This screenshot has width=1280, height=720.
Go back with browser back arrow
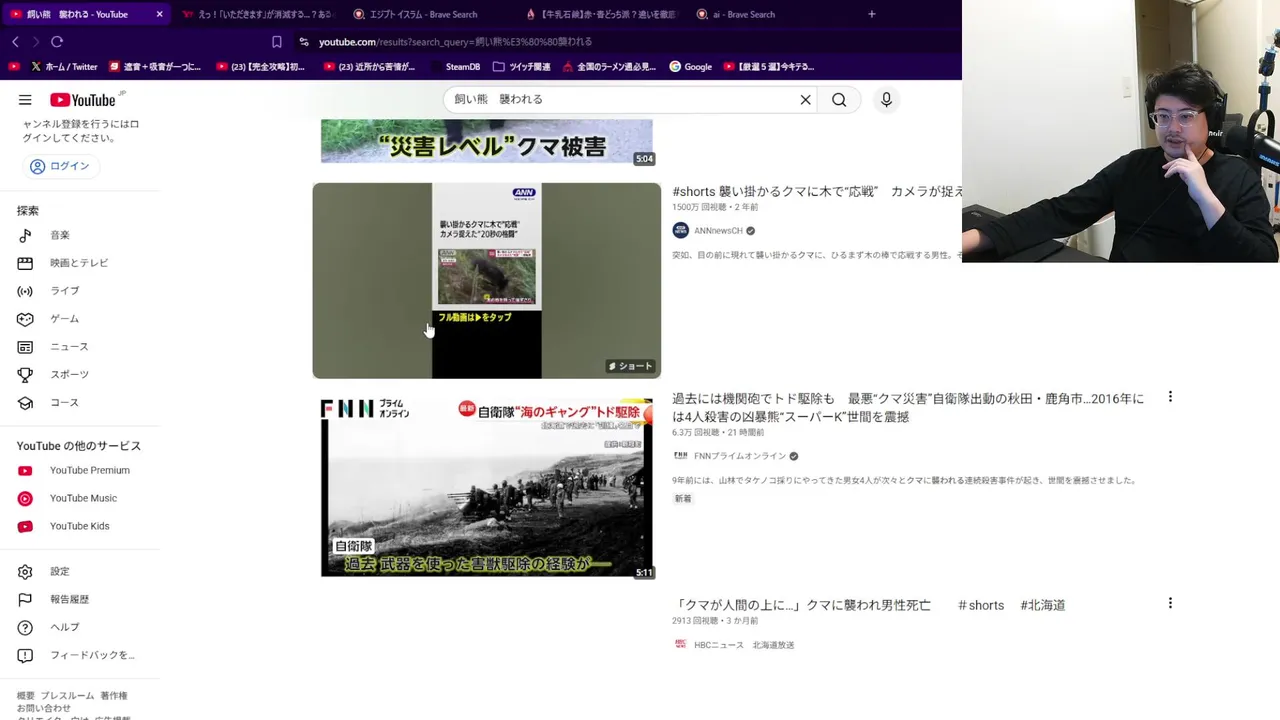[x=15, y=42]
